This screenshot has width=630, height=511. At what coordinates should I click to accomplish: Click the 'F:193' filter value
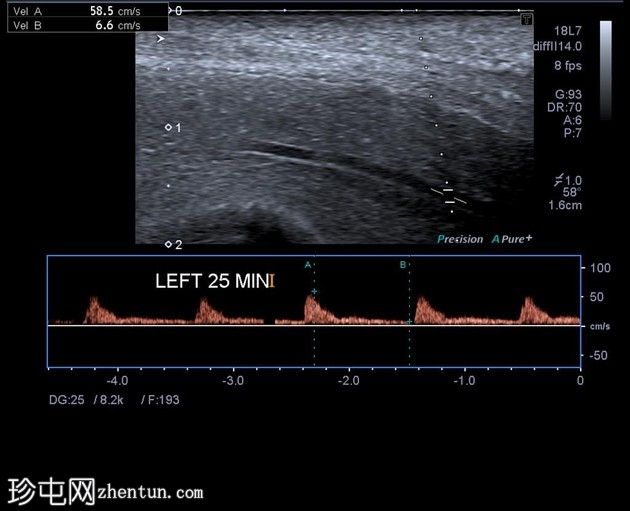164,400
